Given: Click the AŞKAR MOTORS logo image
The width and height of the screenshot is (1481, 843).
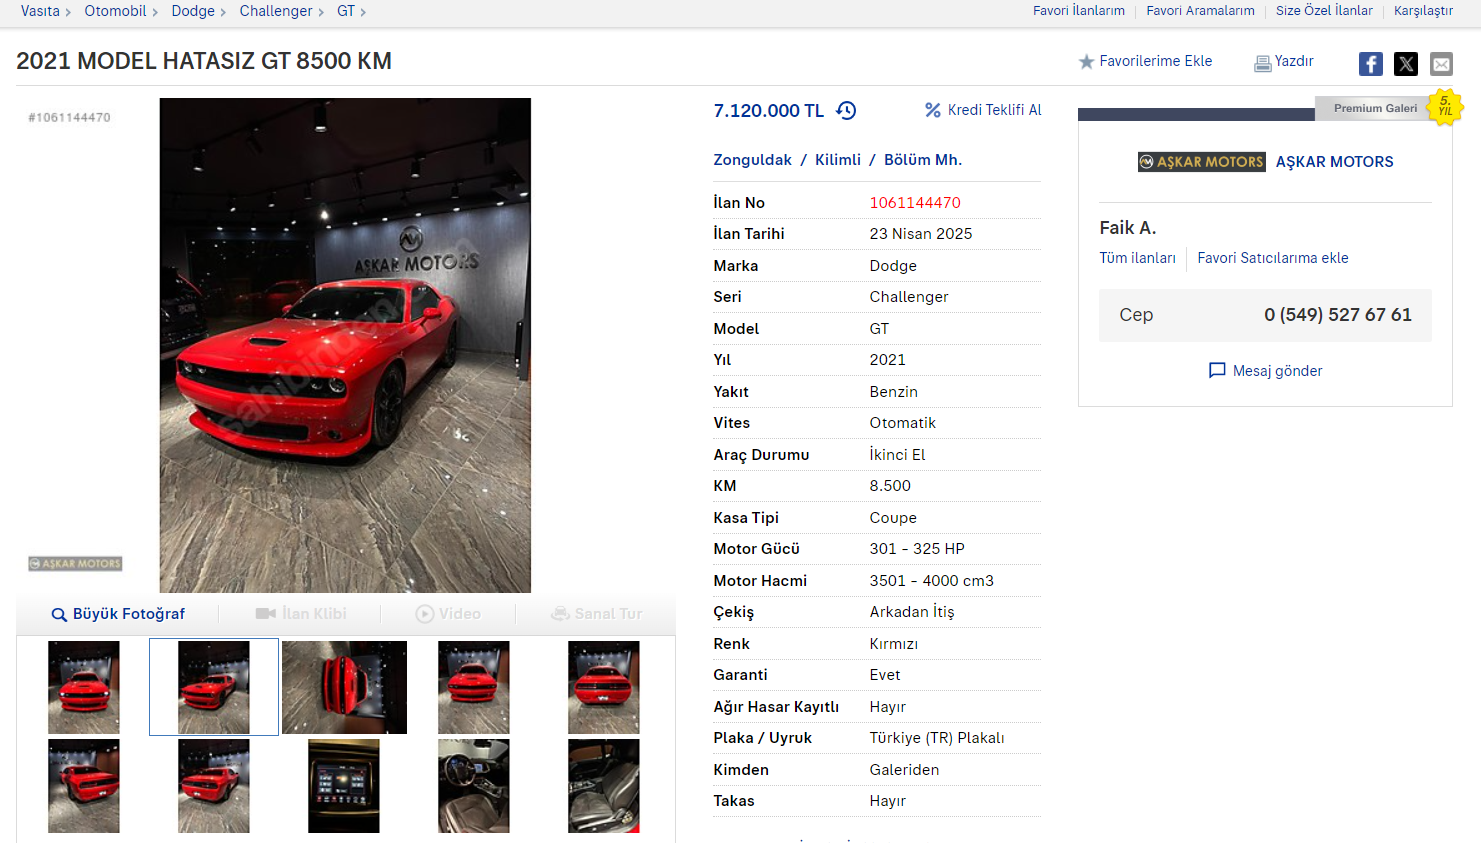Looking at the screenshot, I should point(1201,162).
